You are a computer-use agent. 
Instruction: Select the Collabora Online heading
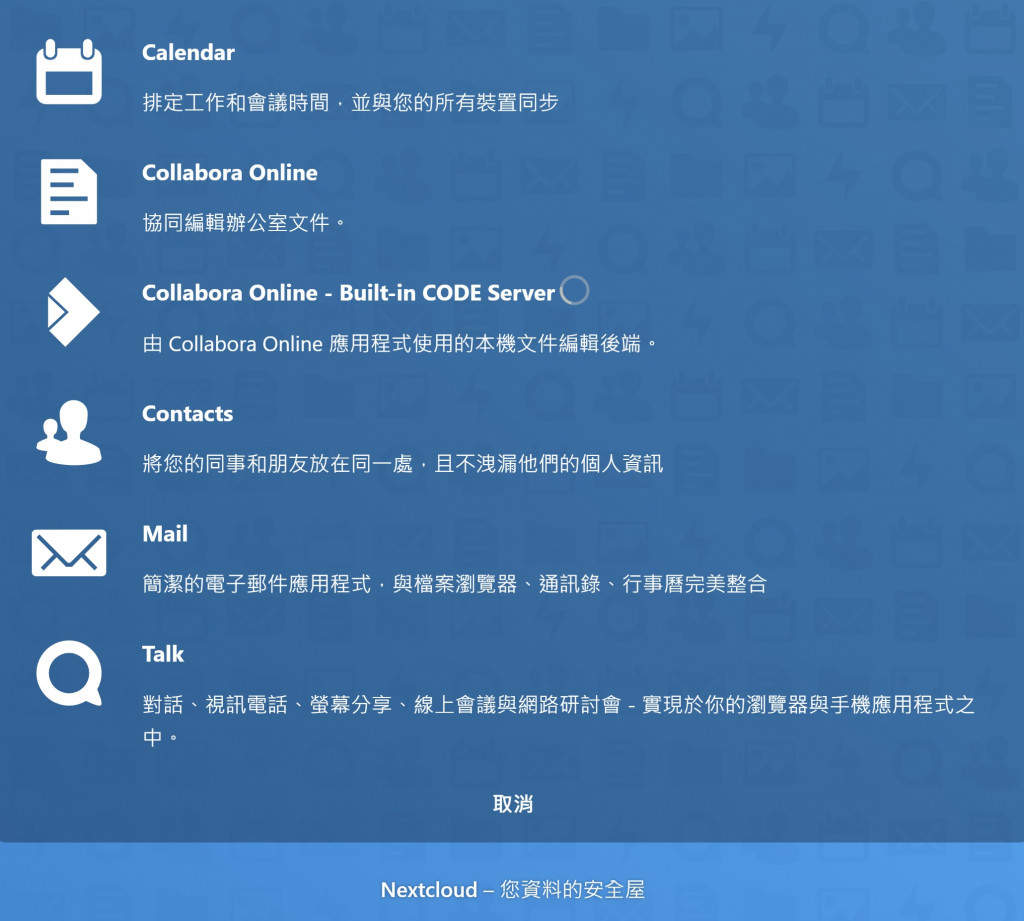pos(230,173)
